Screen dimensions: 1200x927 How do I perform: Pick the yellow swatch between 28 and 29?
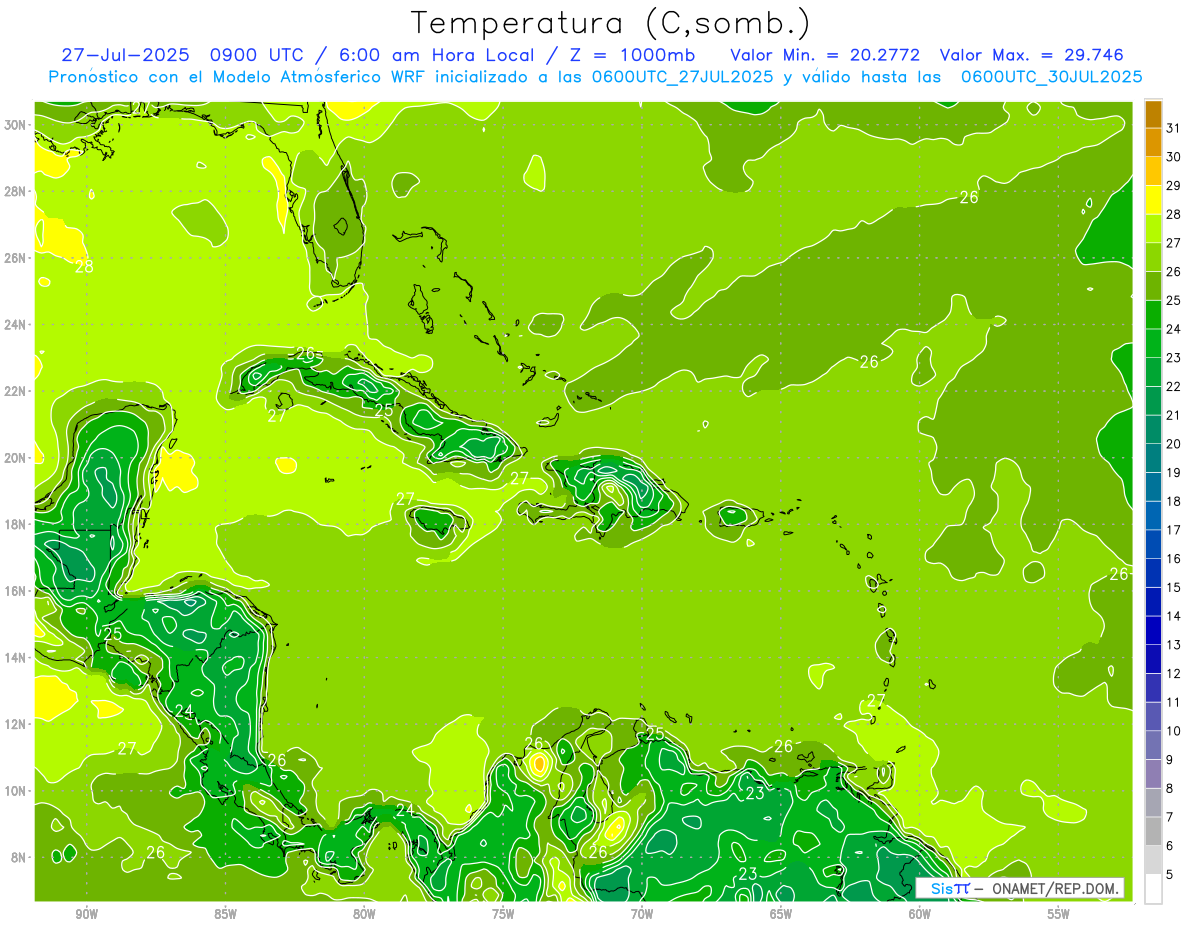(x=1153, y=199)
